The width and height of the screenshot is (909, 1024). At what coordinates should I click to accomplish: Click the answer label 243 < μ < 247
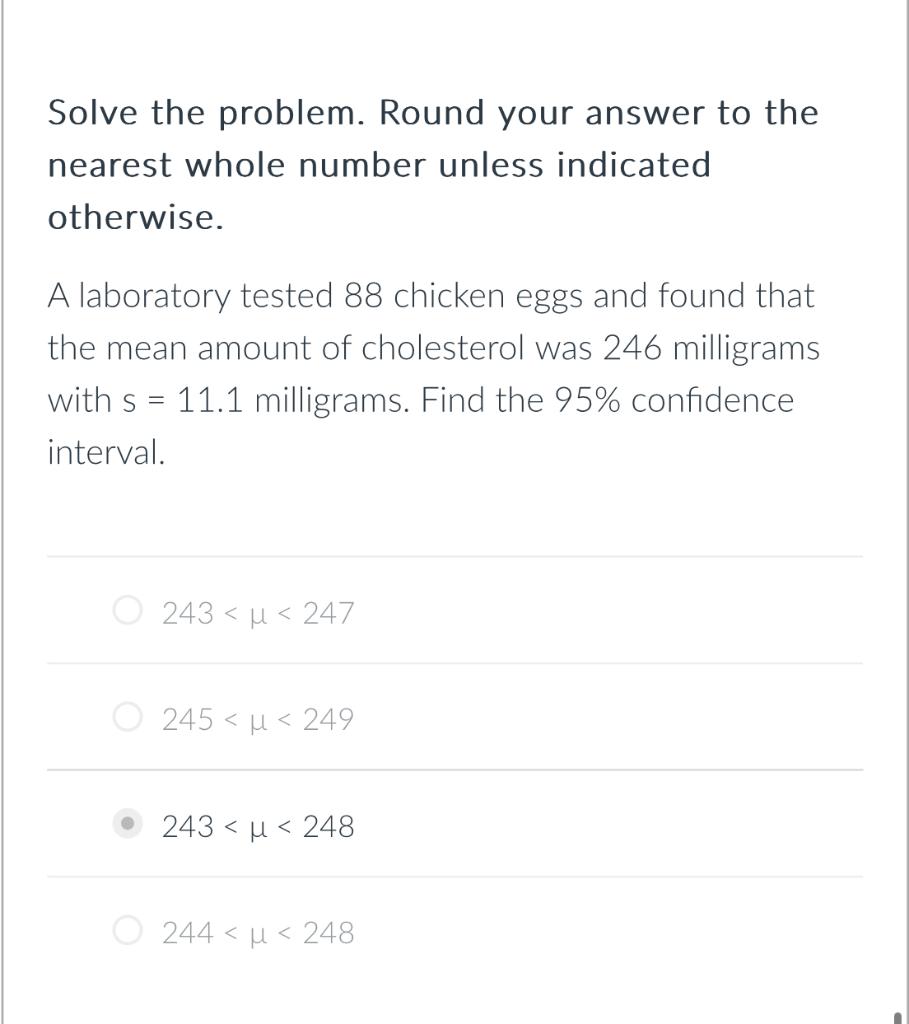[258, 613]
